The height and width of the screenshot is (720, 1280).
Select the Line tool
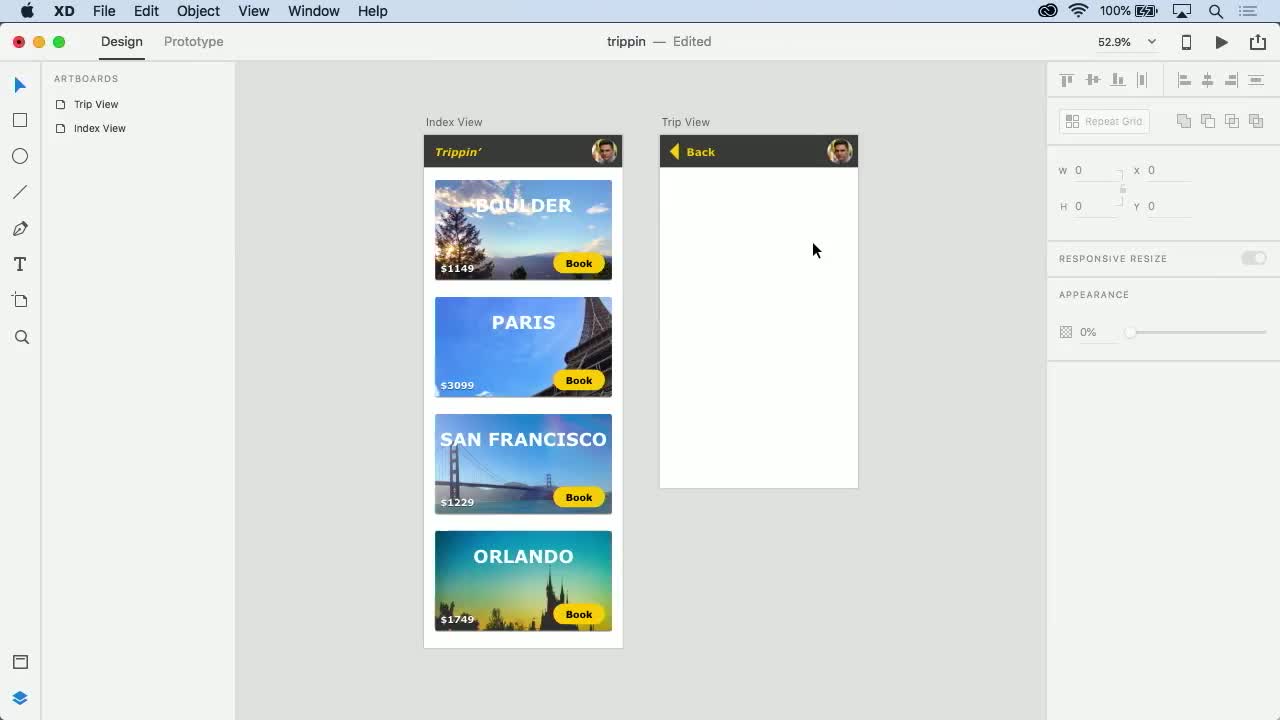click(20, 192)
